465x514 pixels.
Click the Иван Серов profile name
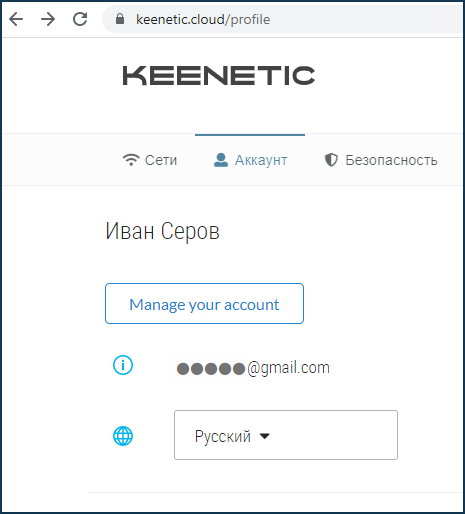(163, 231)
